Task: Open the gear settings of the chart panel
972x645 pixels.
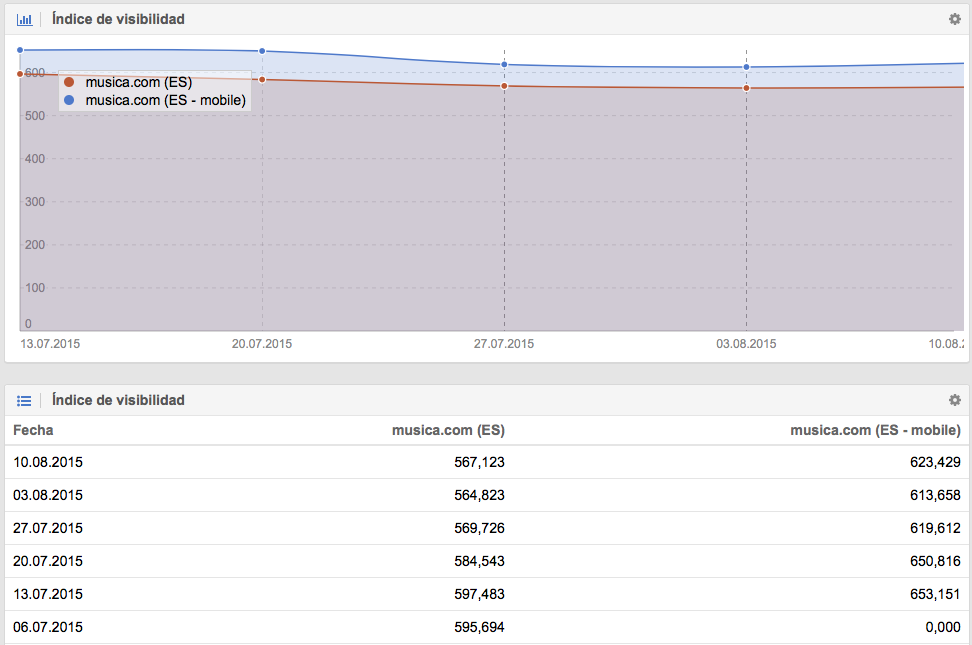Action: pyautogui.click(x=954, y=19)
